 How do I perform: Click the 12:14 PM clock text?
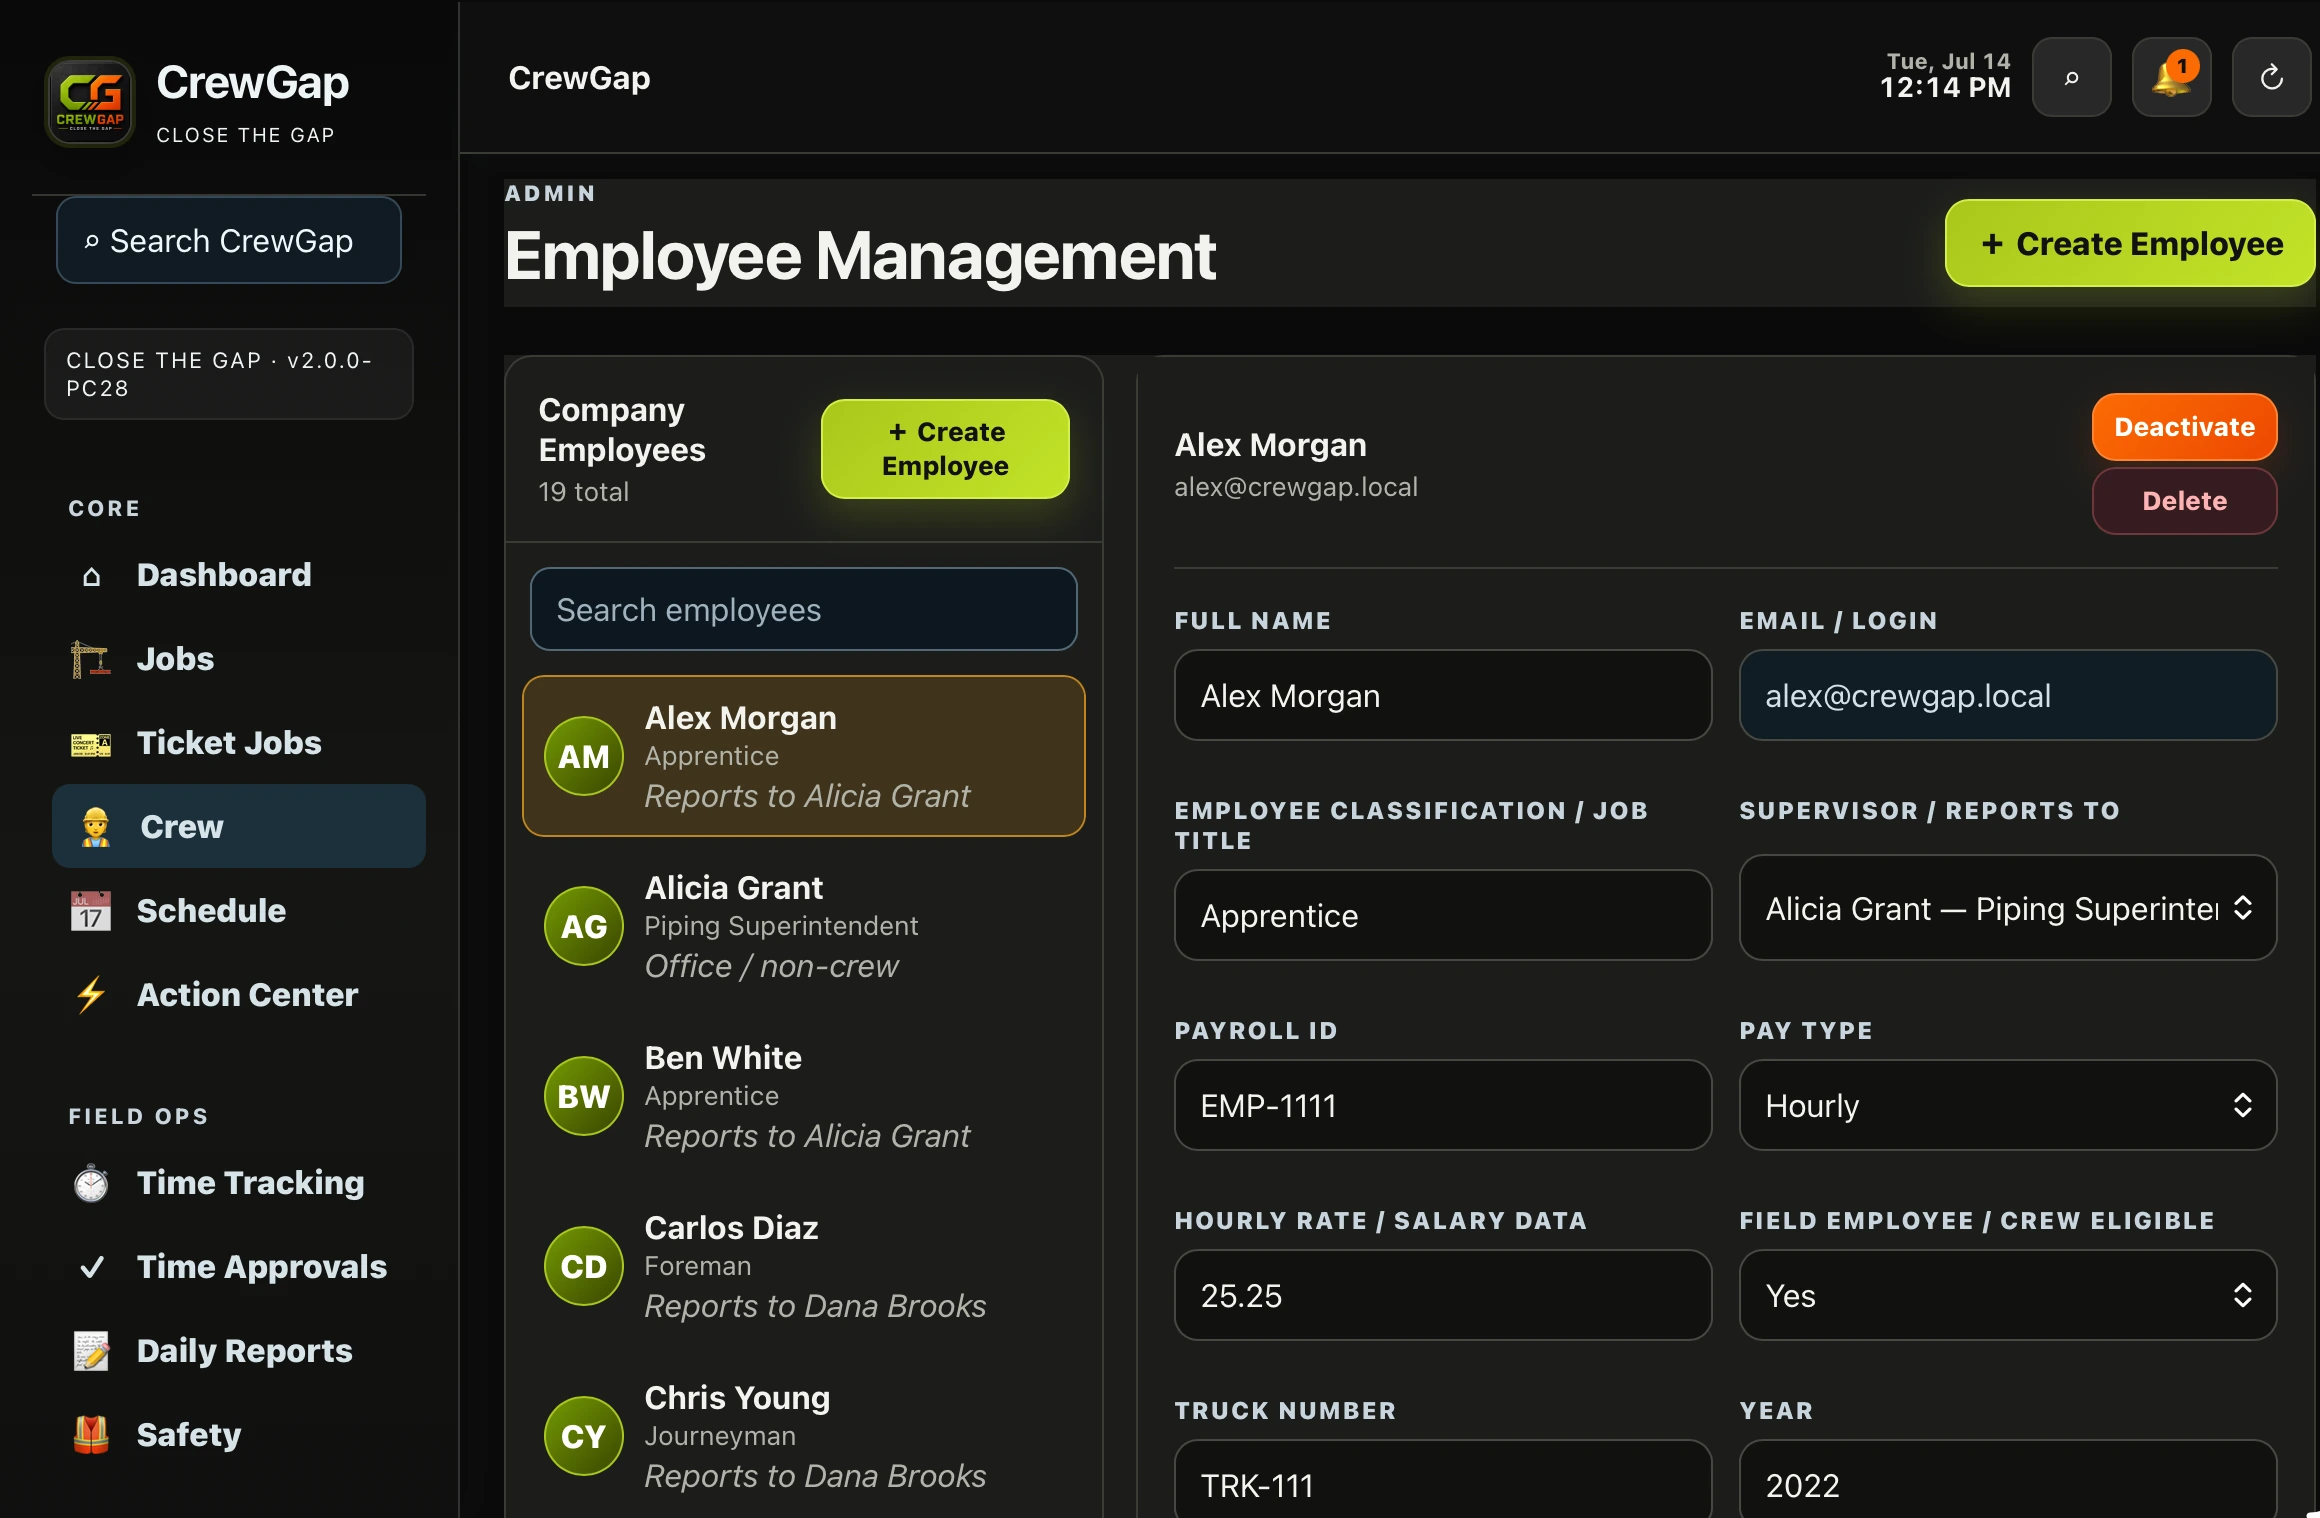pyautogui.click(x=1945, y=88)
